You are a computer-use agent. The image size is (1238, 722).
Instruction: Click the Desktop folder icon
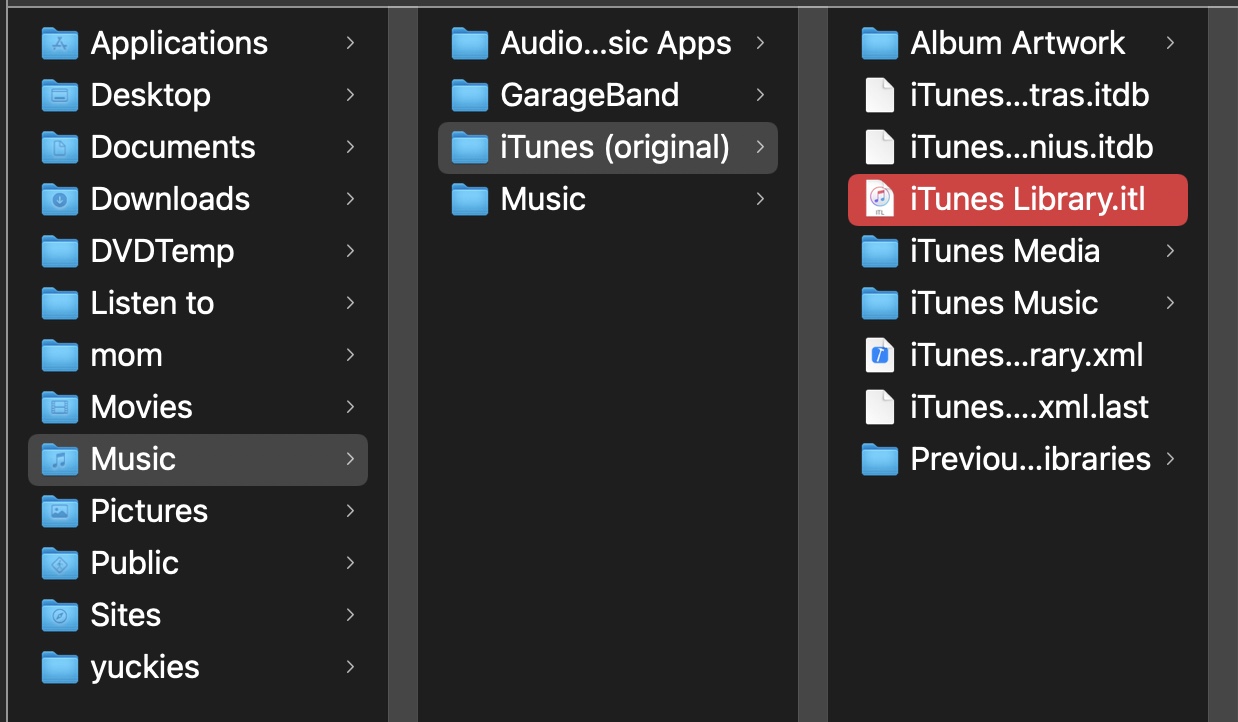pos(60,95)
